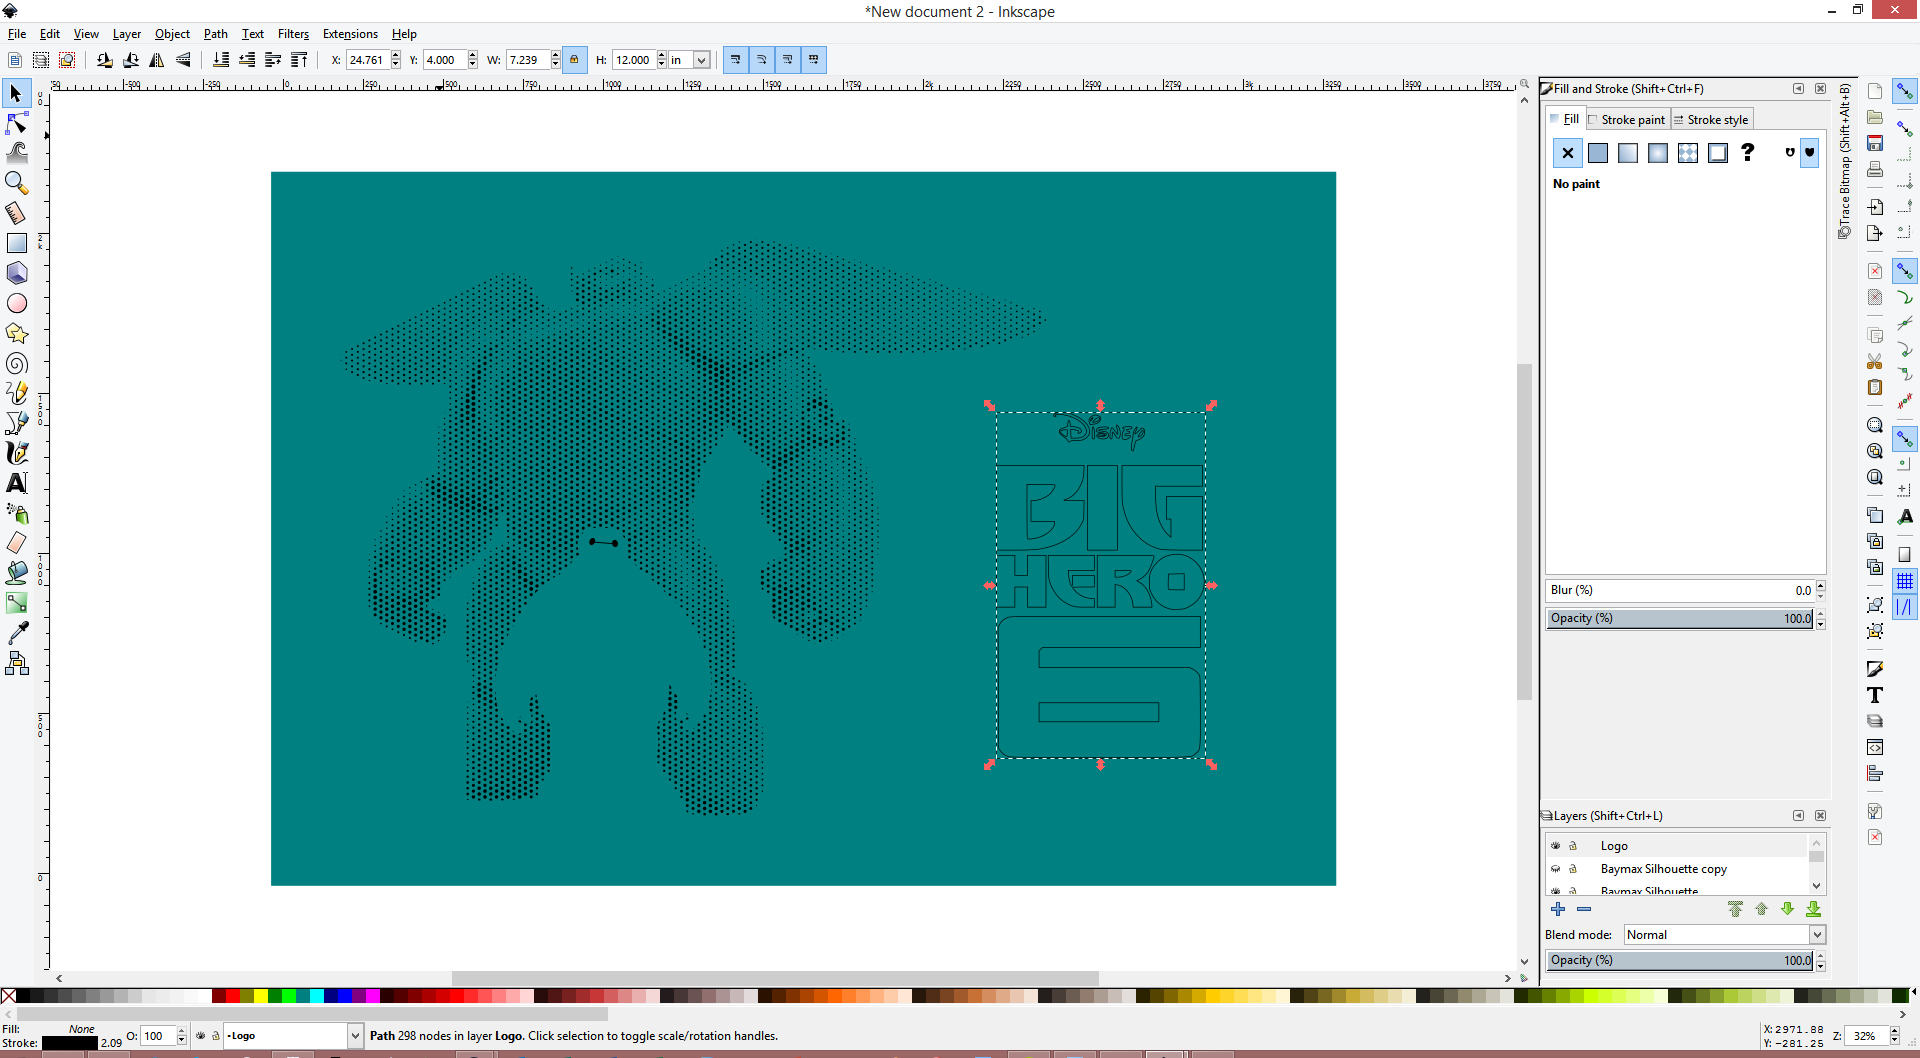The width and height of the screenshot is (1920, 1058).
Task: Switch to Stroke style tab
Action: pyautogui.click(x=1711, y=120)
